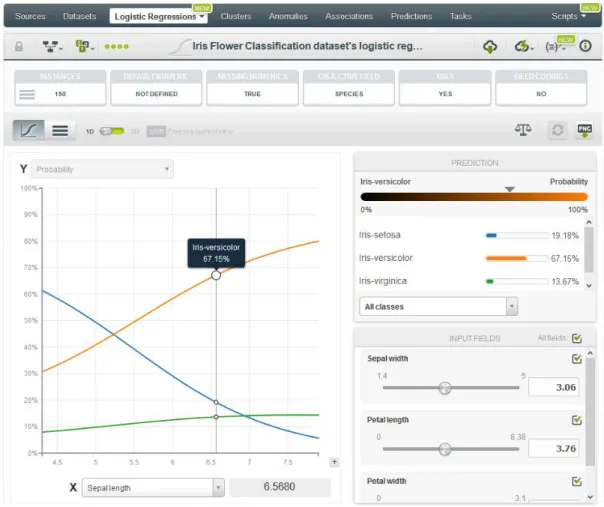Open the X axis Sepal length dropdown

(153, 488)
